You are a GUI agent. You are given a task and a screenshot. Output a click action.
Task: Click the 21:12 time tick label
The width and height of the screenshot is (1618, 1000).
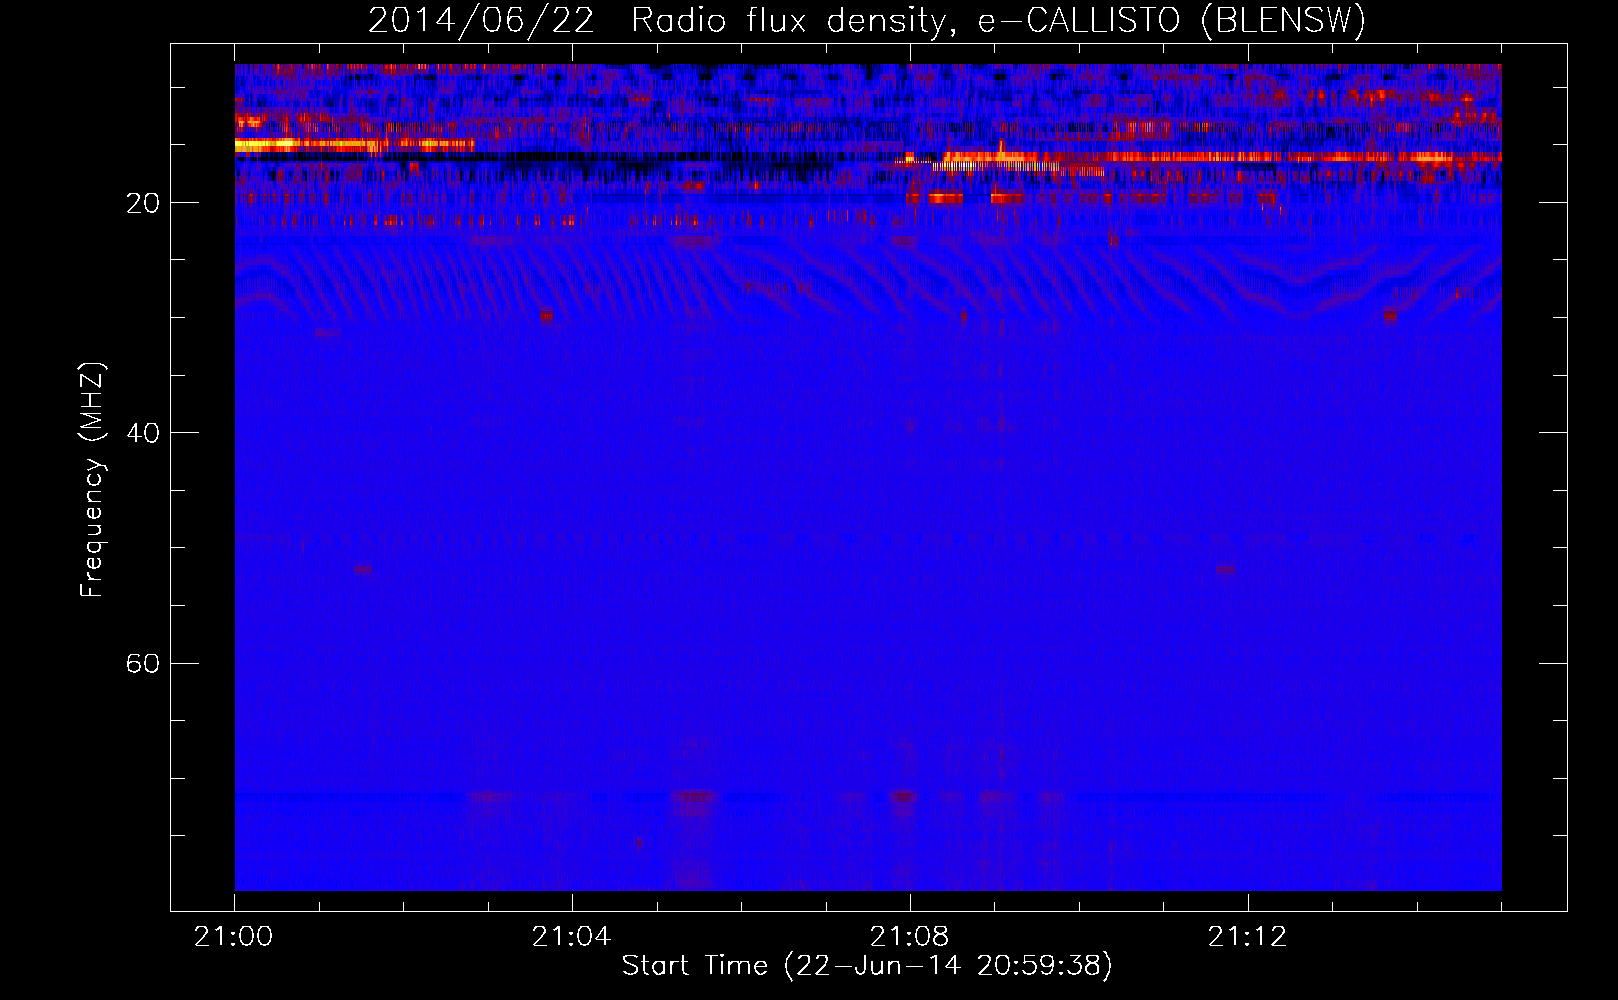click(1247, 937)
